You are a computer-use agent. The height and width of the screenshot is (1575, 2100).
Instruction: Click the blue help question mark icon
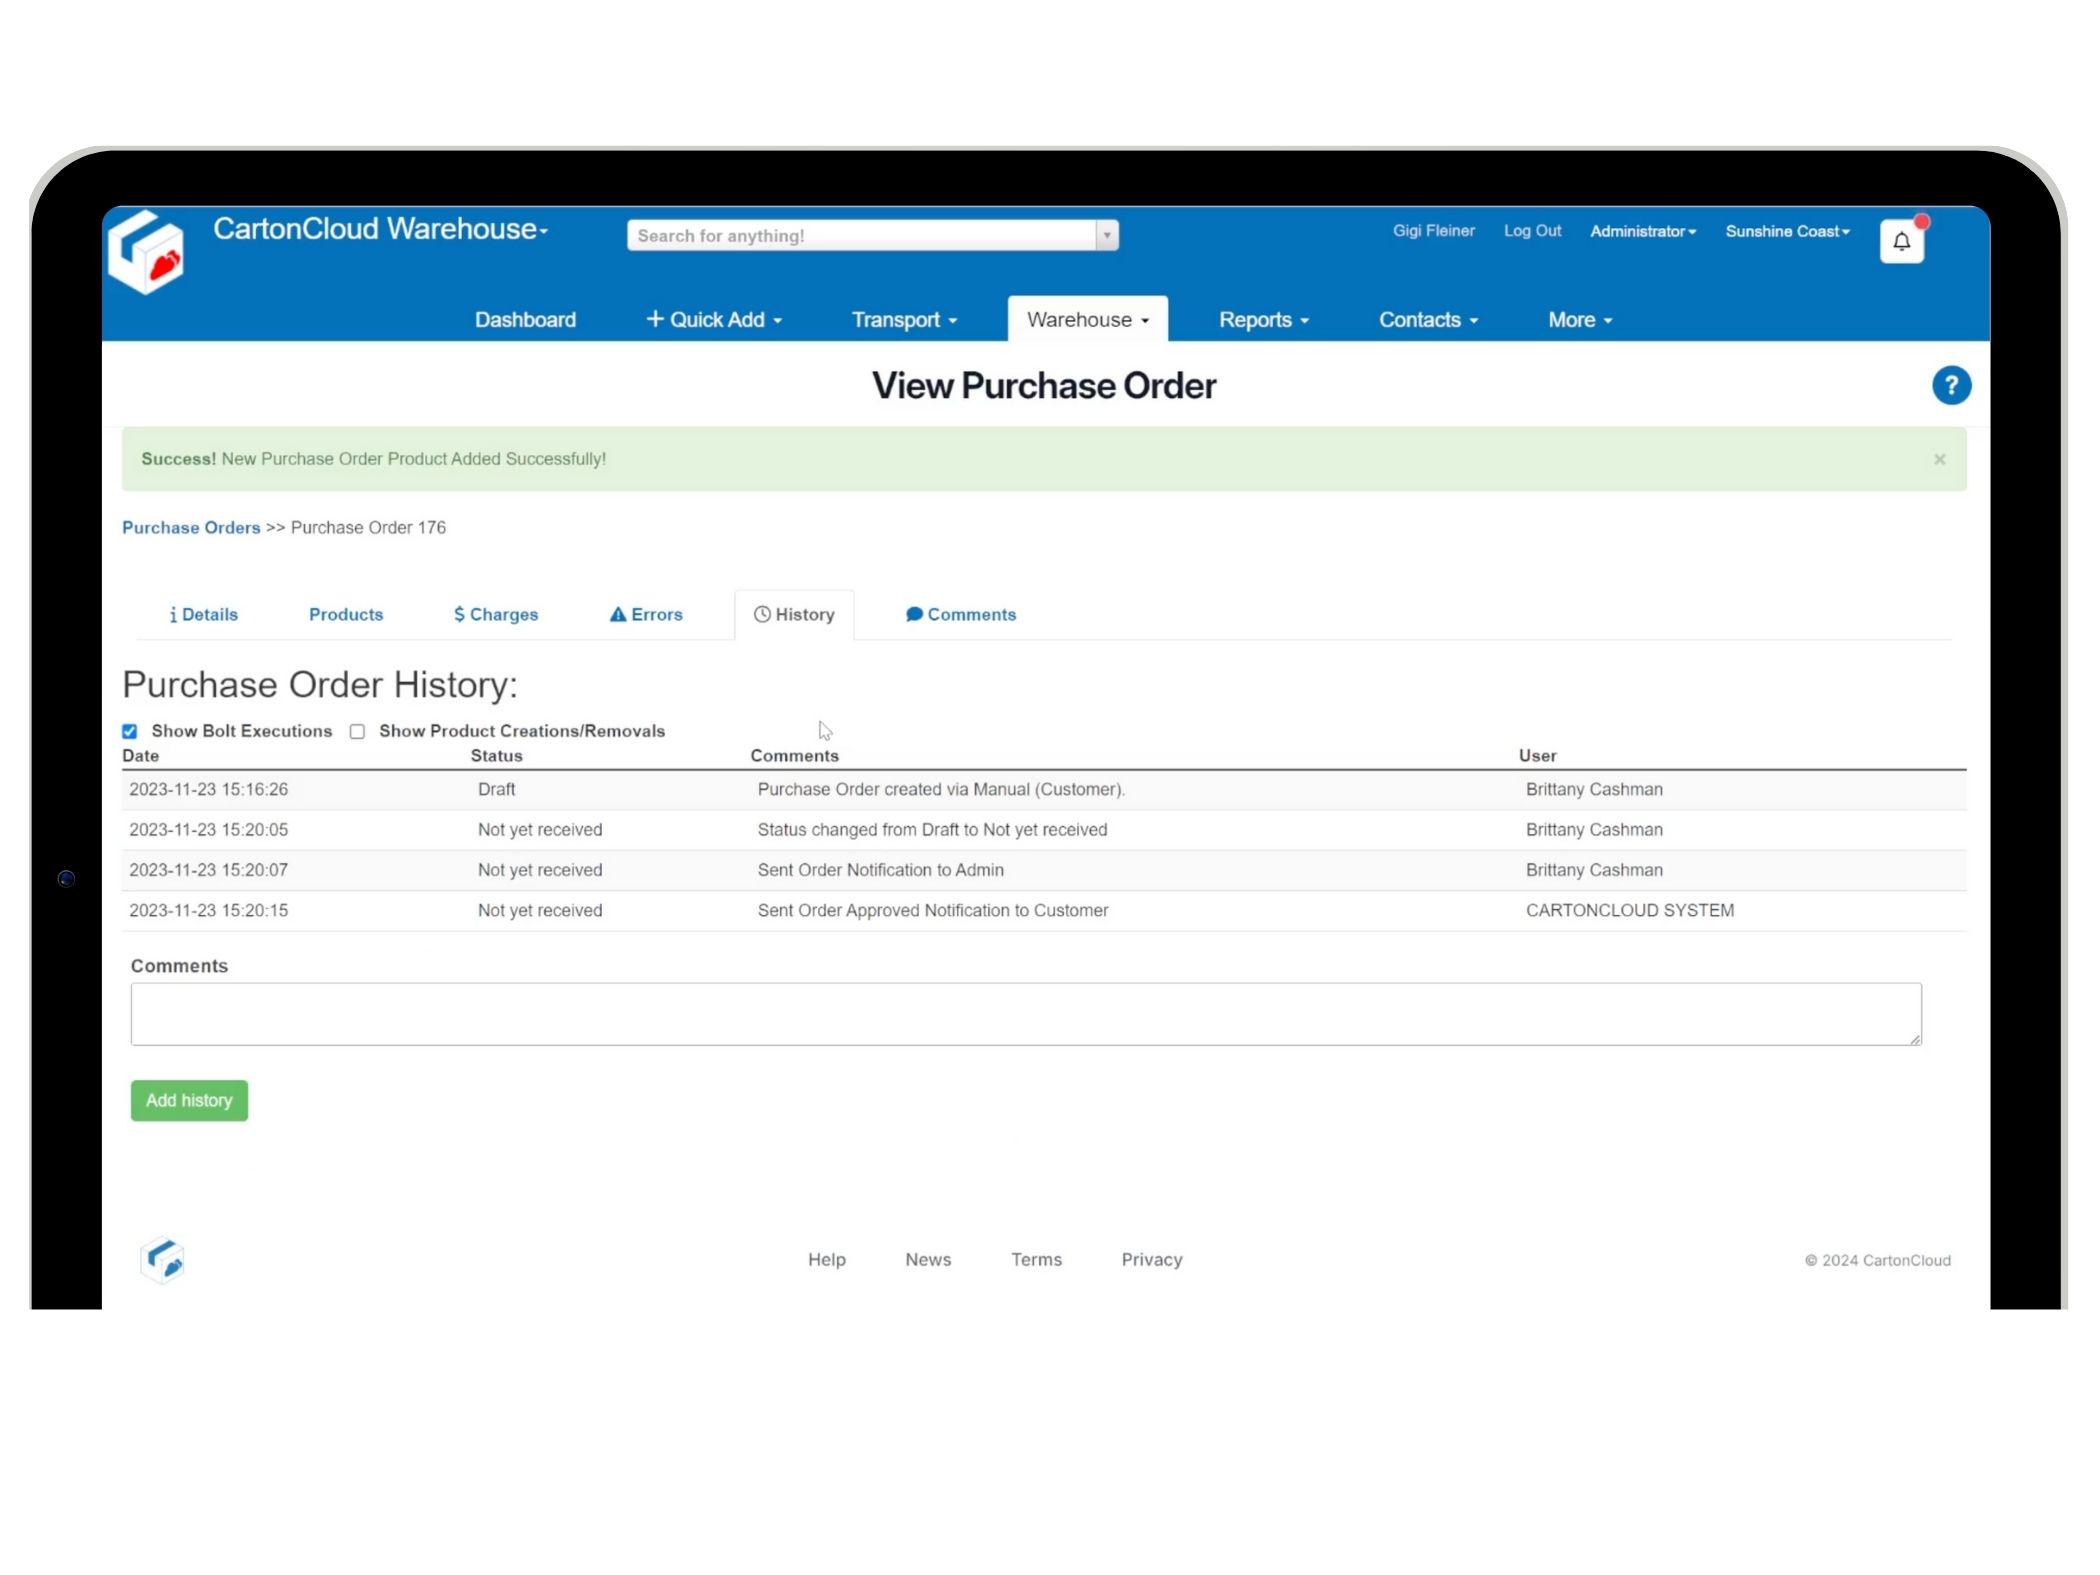[1950, 385]
